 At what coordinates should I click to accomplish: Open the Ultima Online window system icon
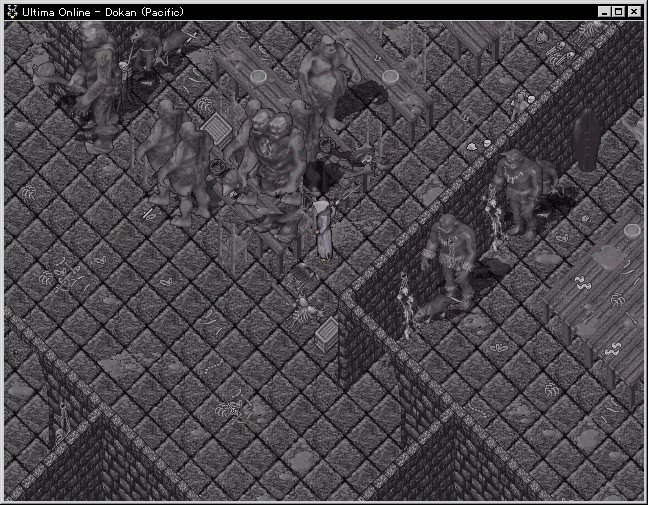click(x=12, y=12)
